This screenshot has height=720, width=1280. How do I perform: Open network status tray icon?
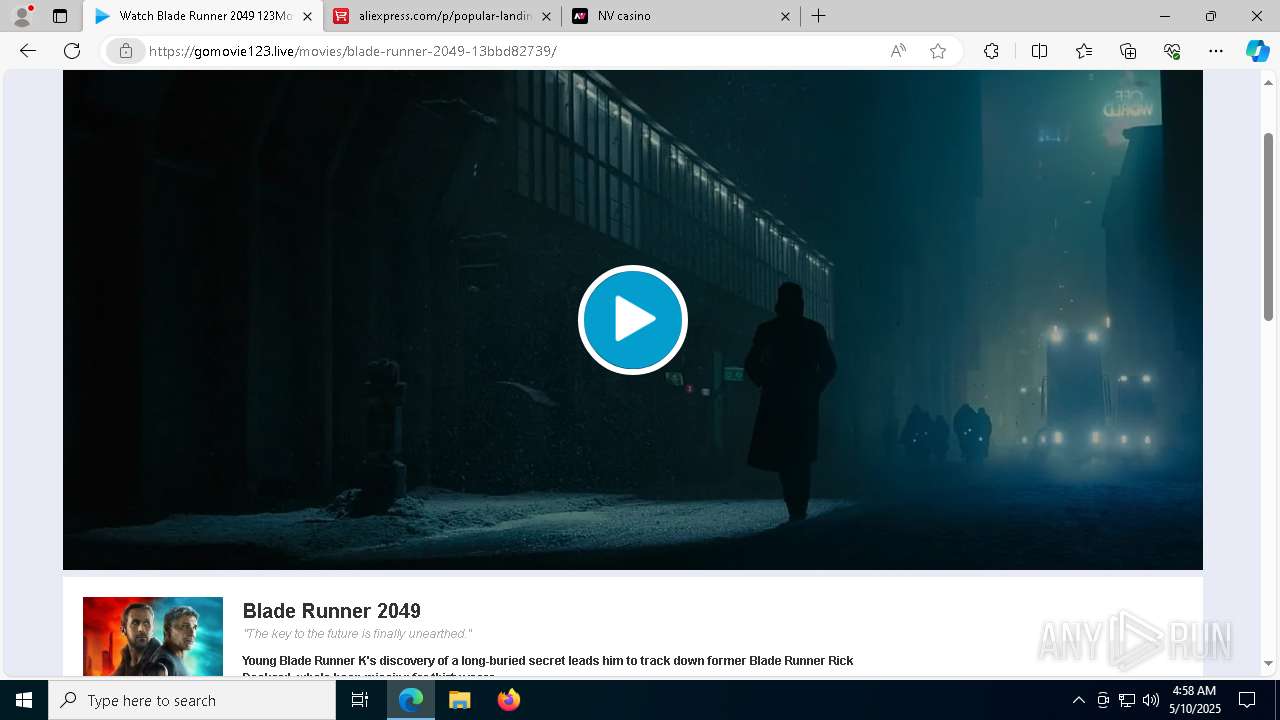(x=1127, y=700)
